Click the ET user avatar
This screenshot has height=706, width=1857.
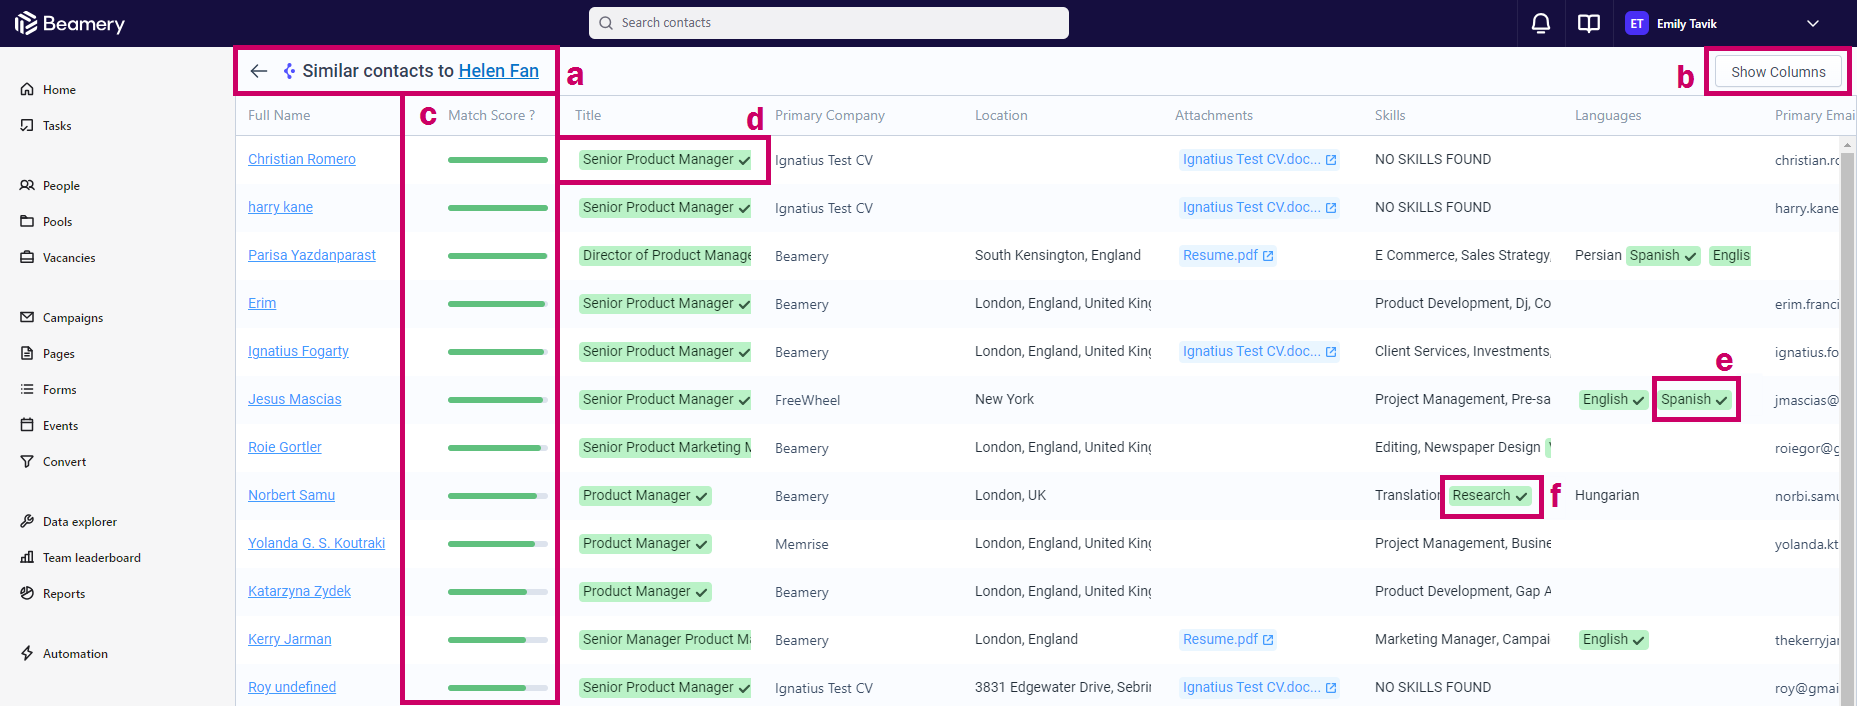[1637, 23]
